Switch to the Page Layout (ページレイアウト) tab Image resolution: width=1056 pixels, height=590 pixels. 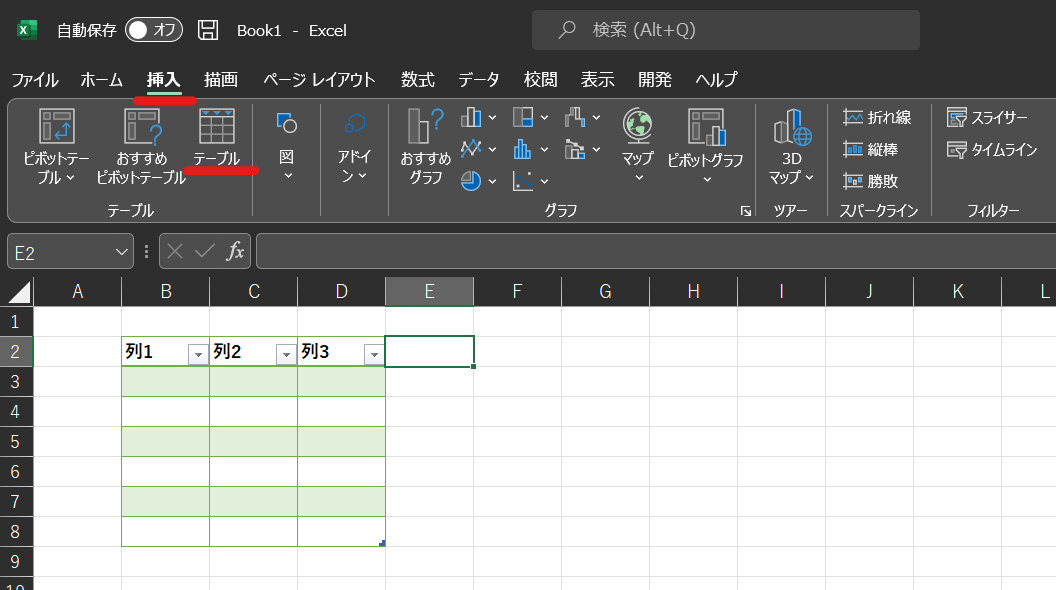coord(319,80)
